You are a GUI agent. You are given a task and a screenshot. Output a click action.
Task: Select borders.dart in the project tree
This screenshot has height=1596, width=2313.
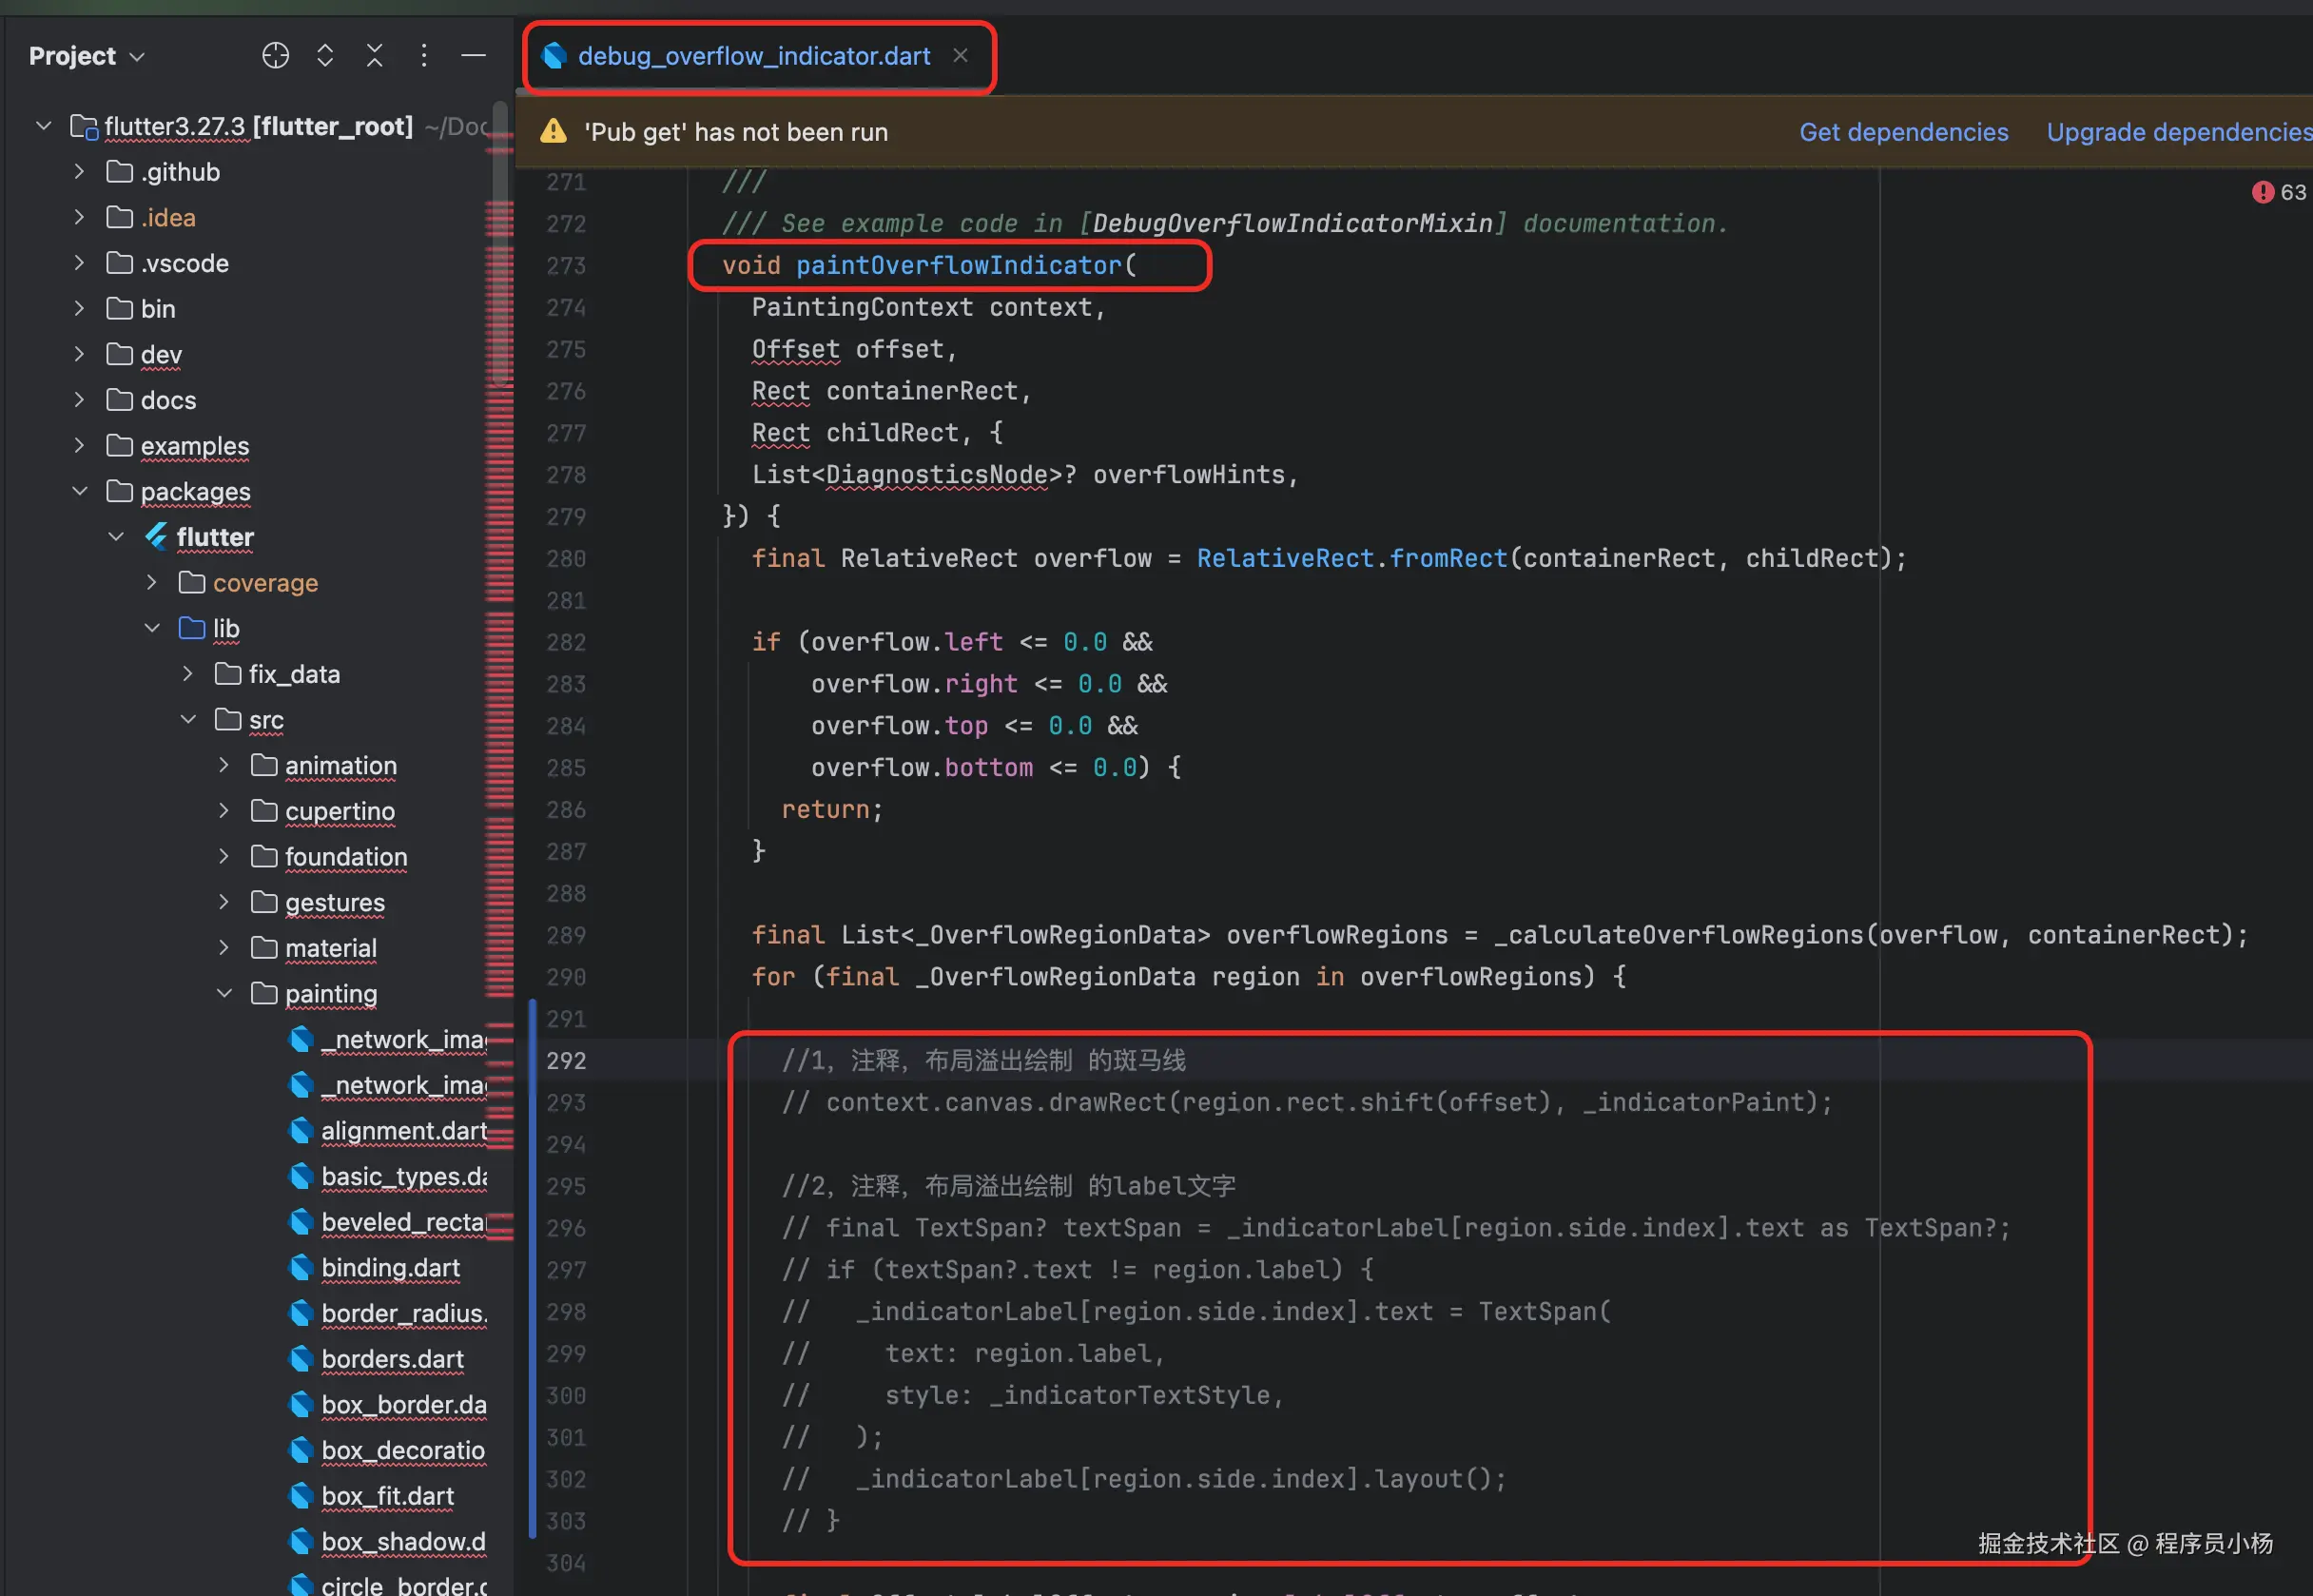pos(392,1359)
